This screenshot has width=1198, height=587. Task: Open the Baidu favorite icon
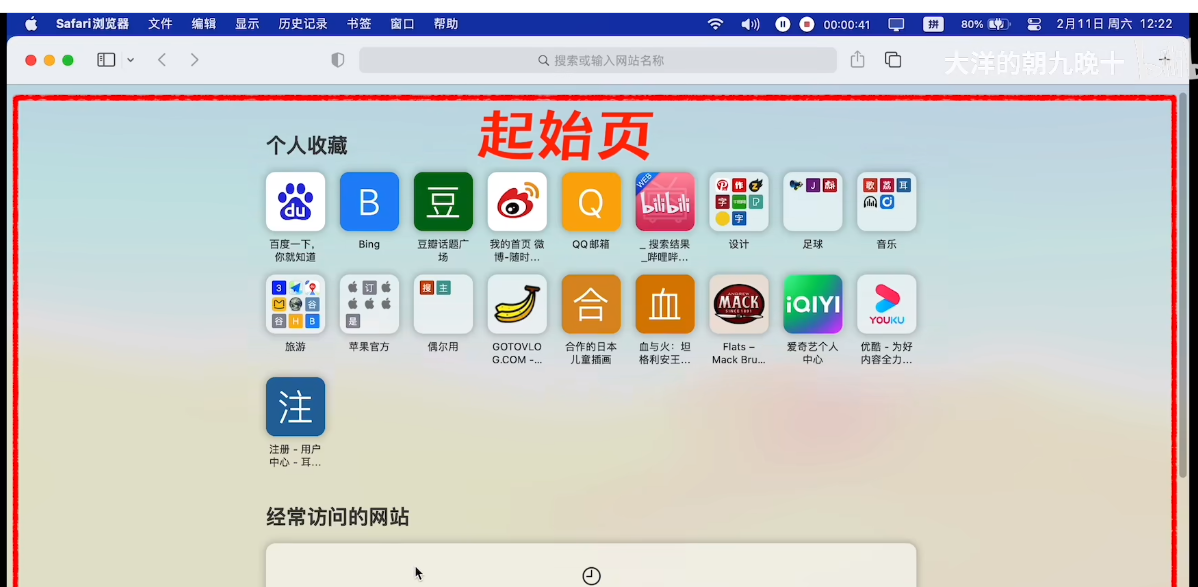click(x=295, y=201)
